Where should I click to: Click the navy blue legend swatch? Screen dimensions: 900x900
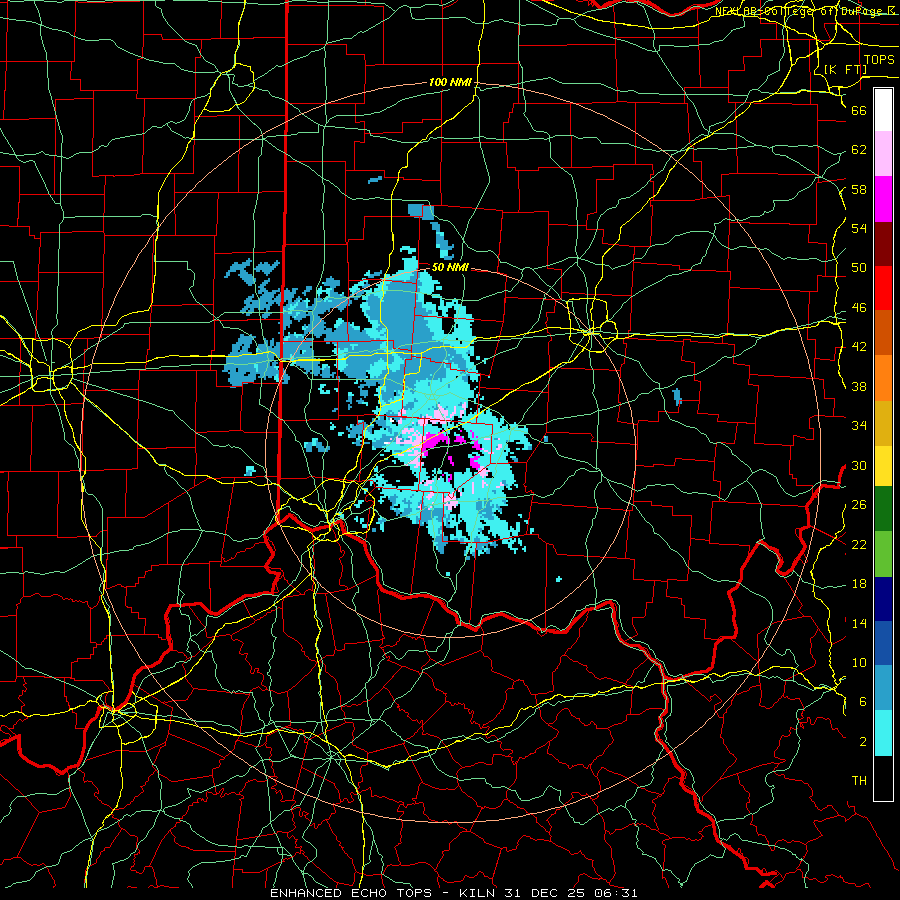click(883, 599)
